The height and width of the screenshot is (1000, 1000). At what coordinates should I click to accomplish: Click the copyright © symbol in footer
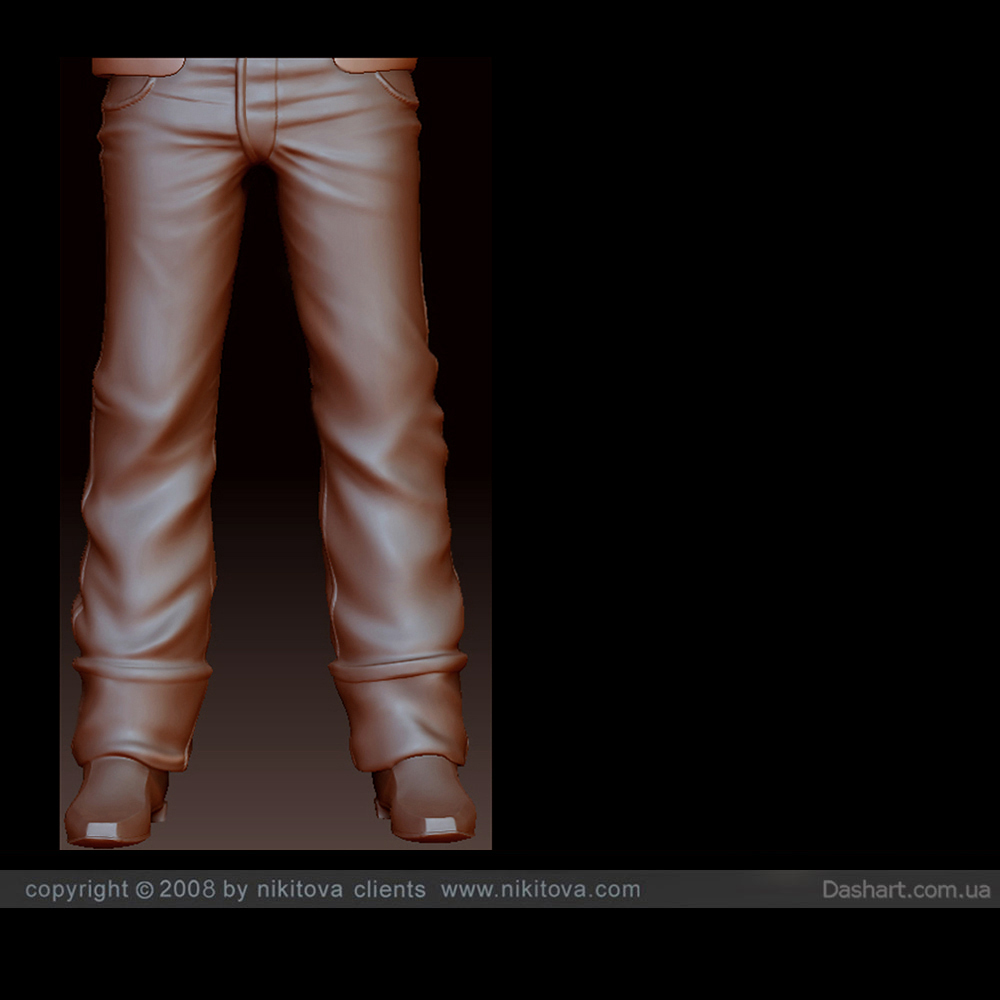(144, 889)
